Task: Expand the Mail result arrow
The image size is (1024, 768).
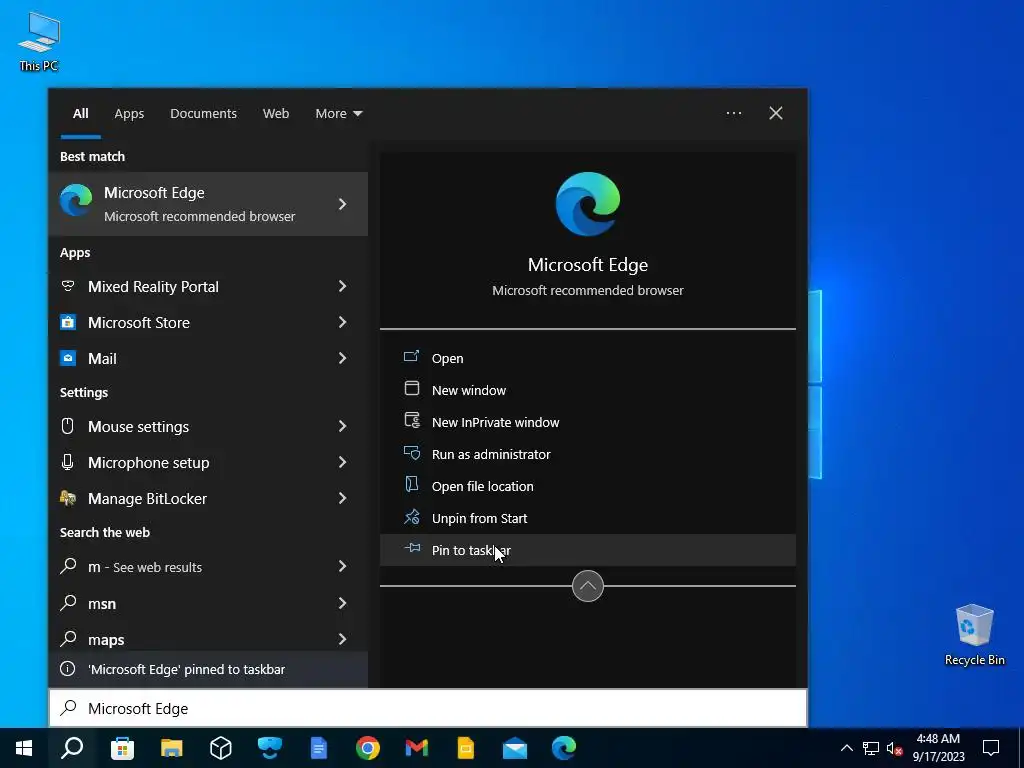Action: click(342, 358)
